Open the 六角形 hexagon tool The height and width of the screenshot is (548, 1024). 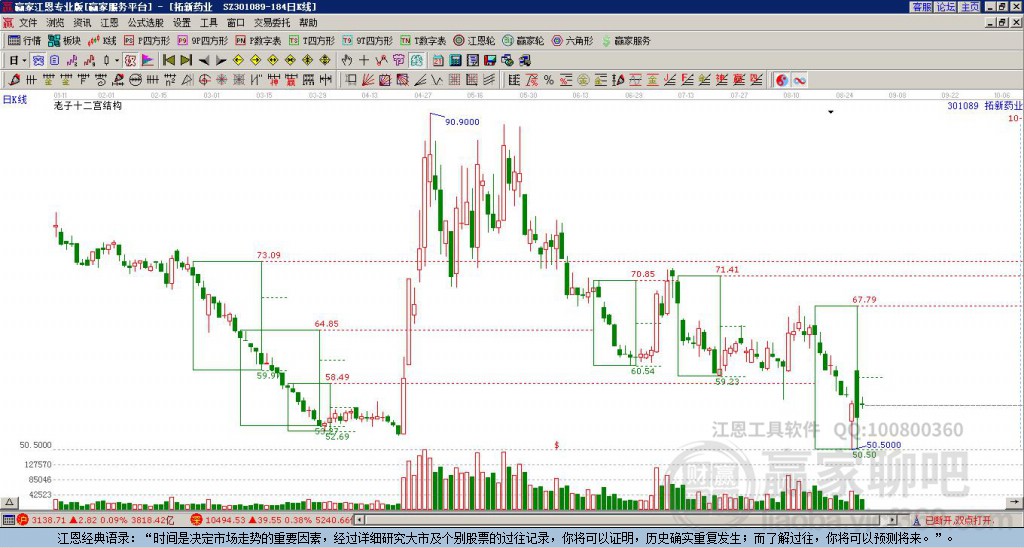pos(572,40)
